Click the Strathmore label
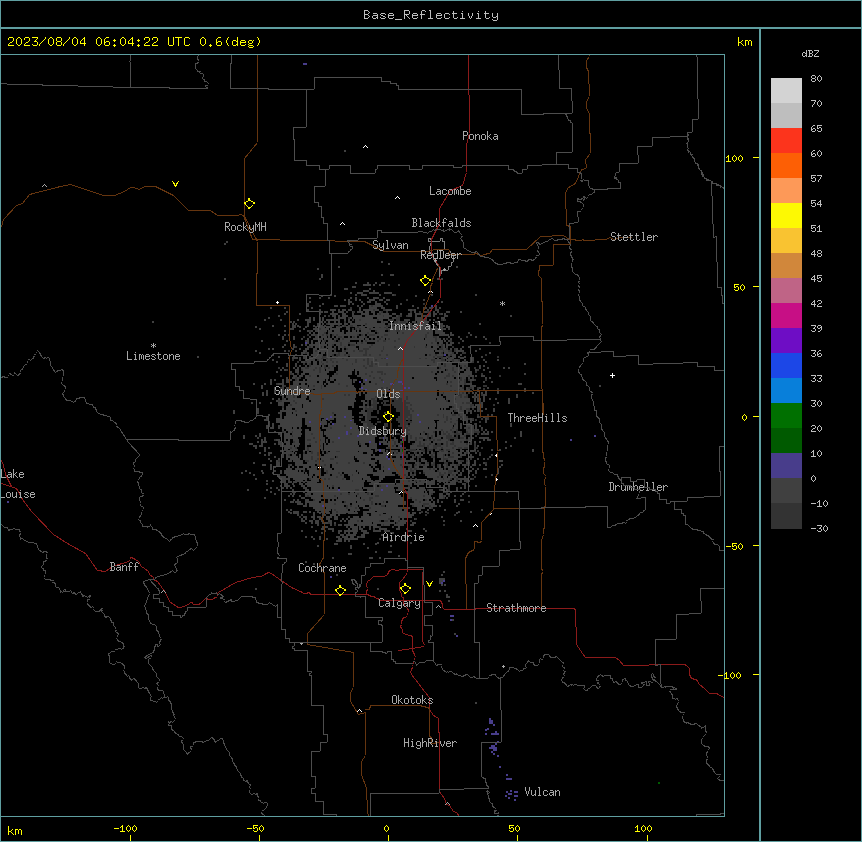This screenshot has height=842, width=862. click(x=516, y=608)
